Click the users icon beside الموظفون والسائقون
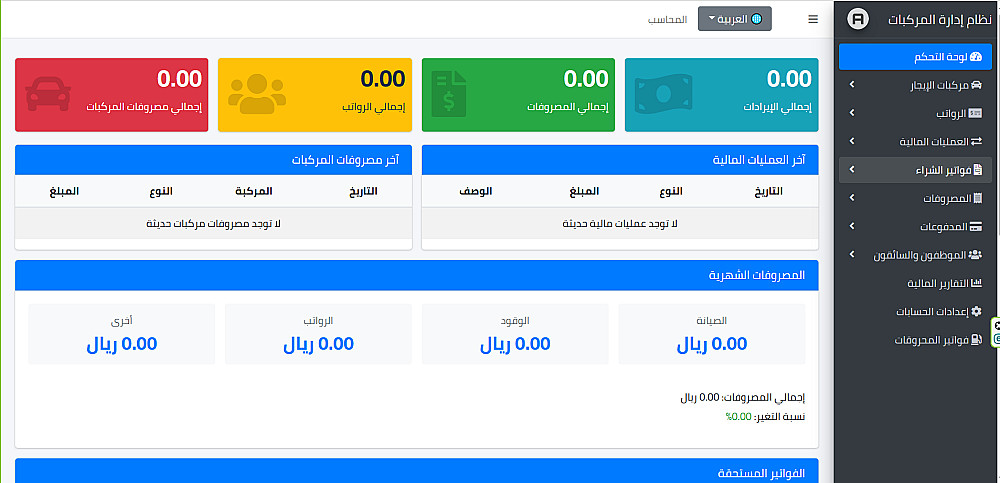1000x483 pixels. point(976,255)
